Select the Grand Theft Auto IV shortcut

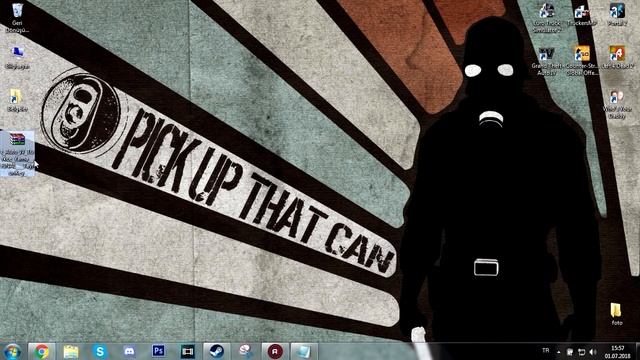(547, 61)
